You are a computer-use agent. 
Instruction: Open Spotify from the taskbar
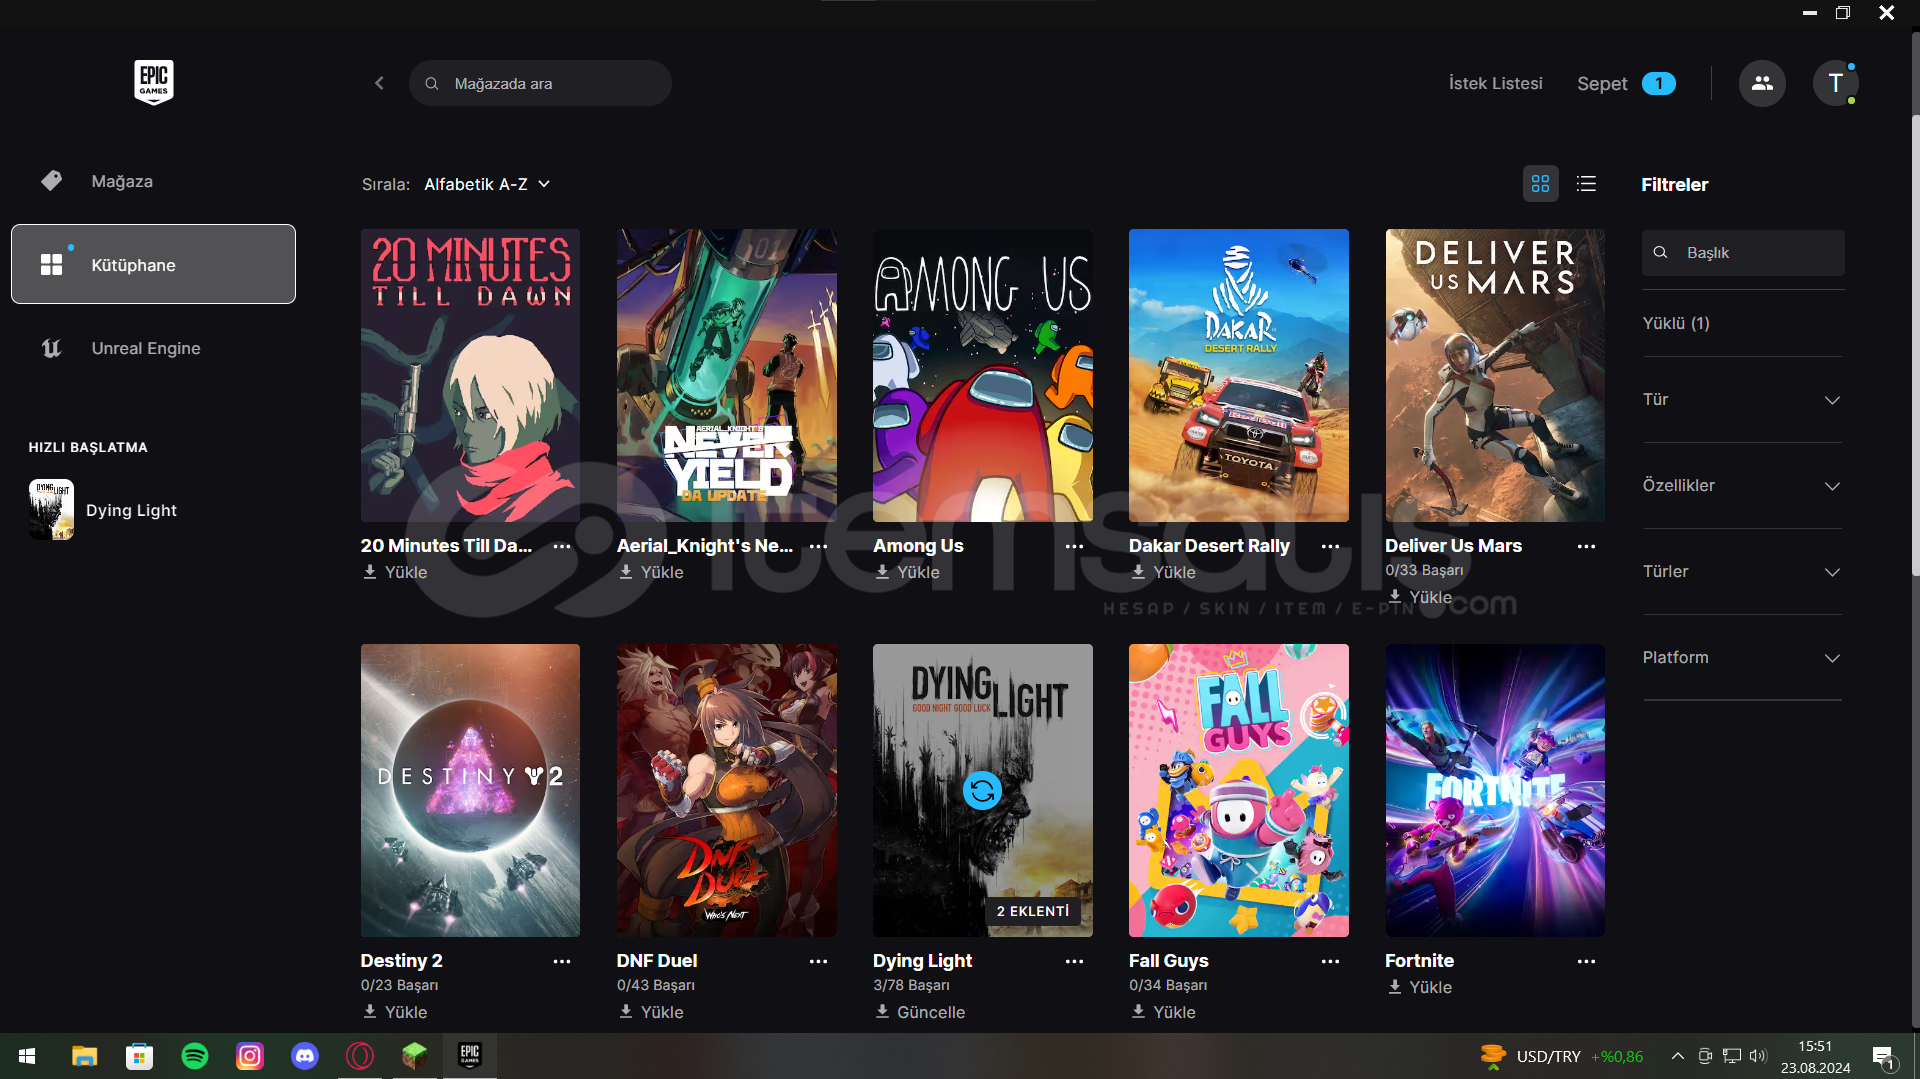point(195,1056)
